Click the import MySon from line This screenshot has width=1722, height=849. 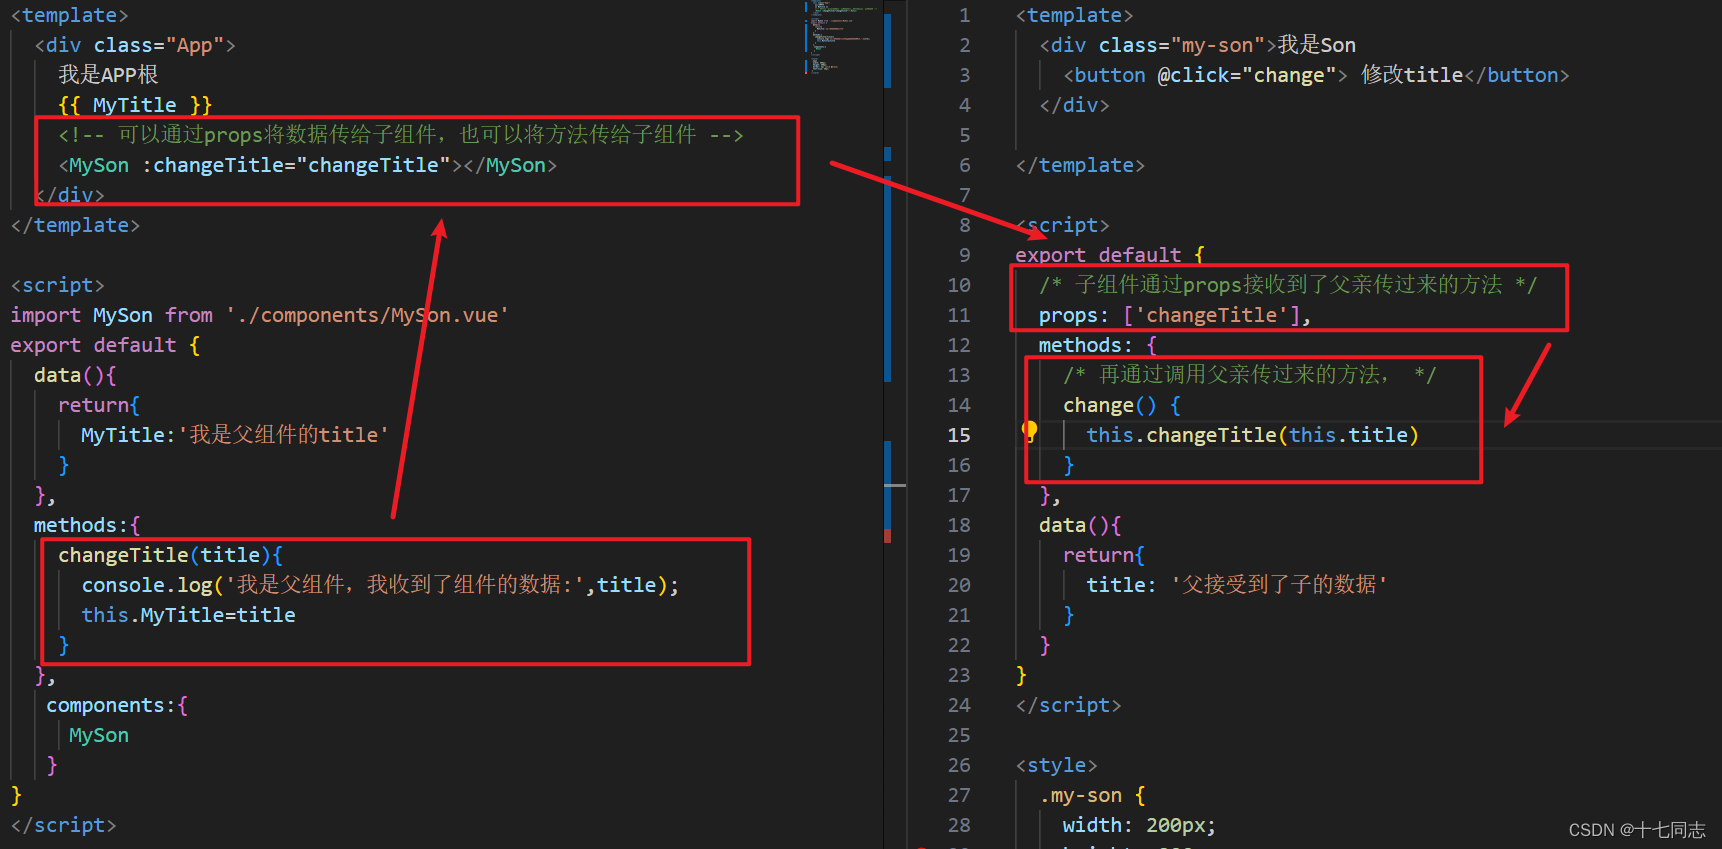click(x=260, y=315)
